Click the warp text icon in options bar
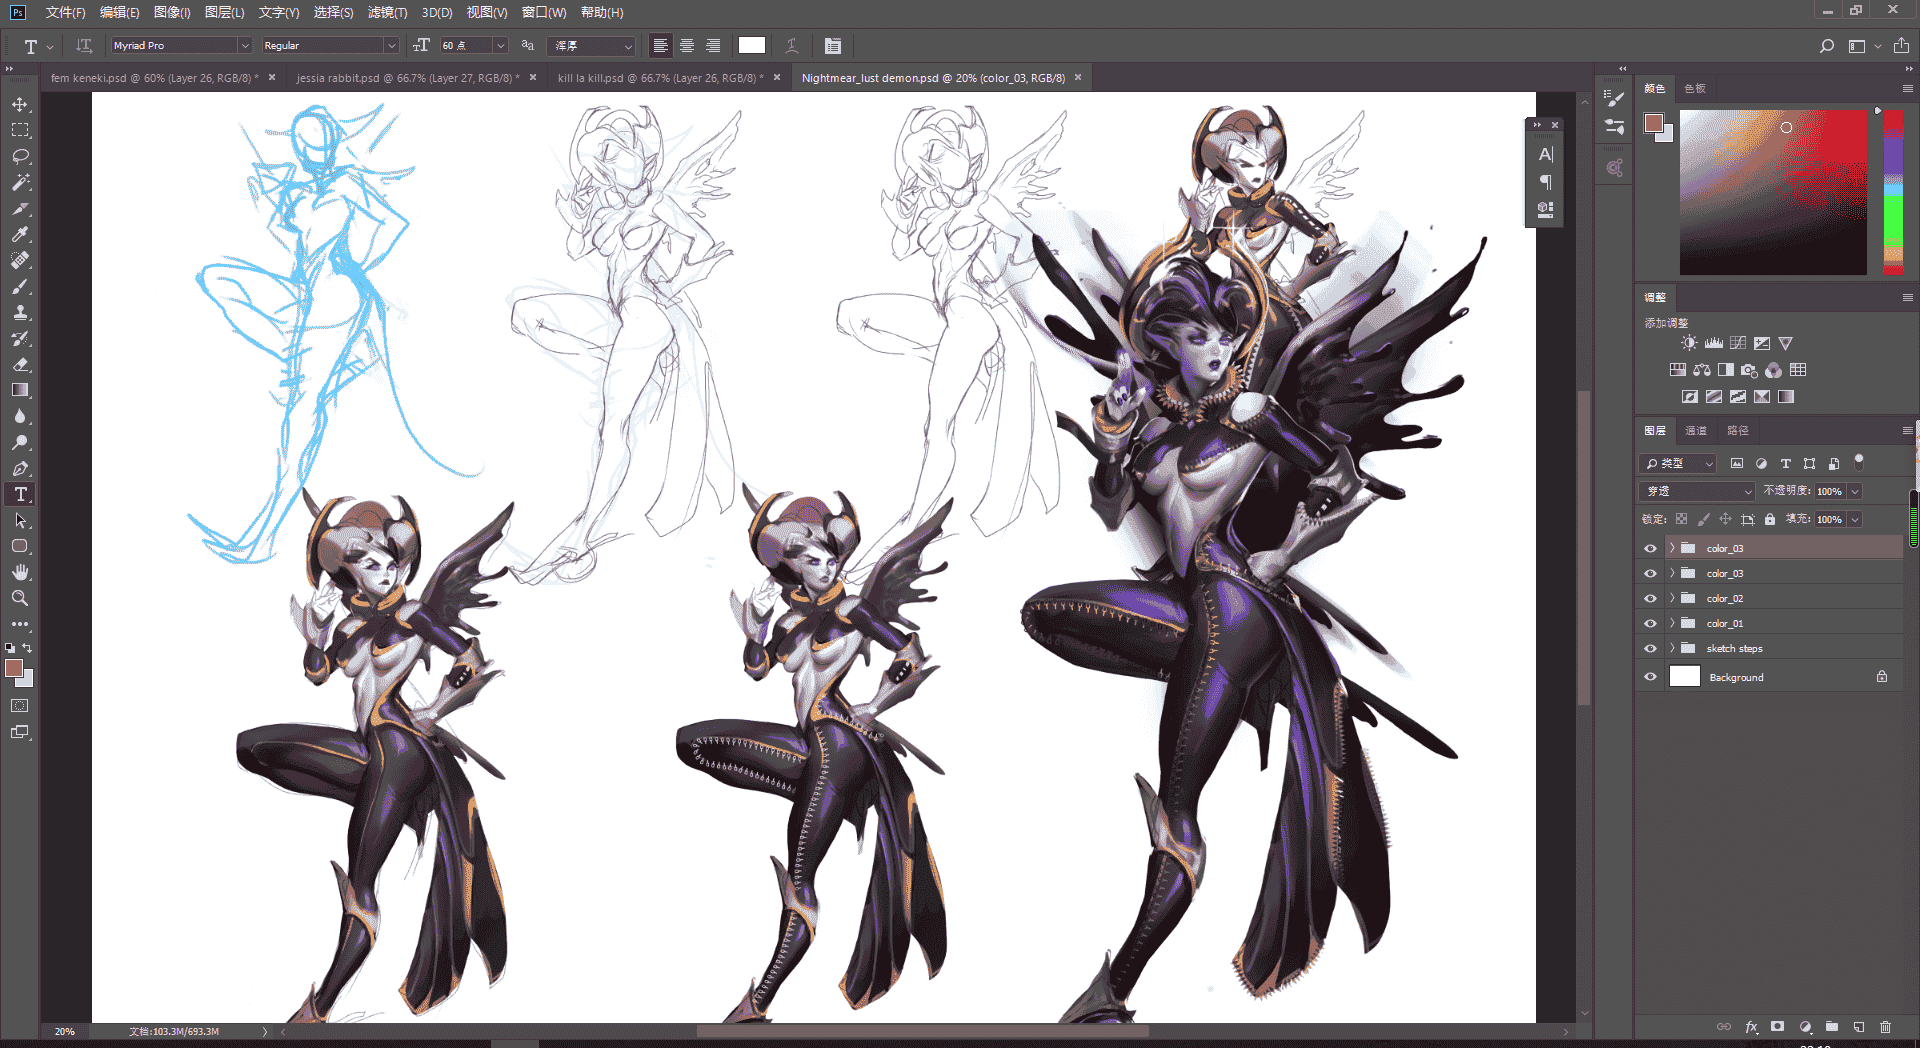 (791, 46)
